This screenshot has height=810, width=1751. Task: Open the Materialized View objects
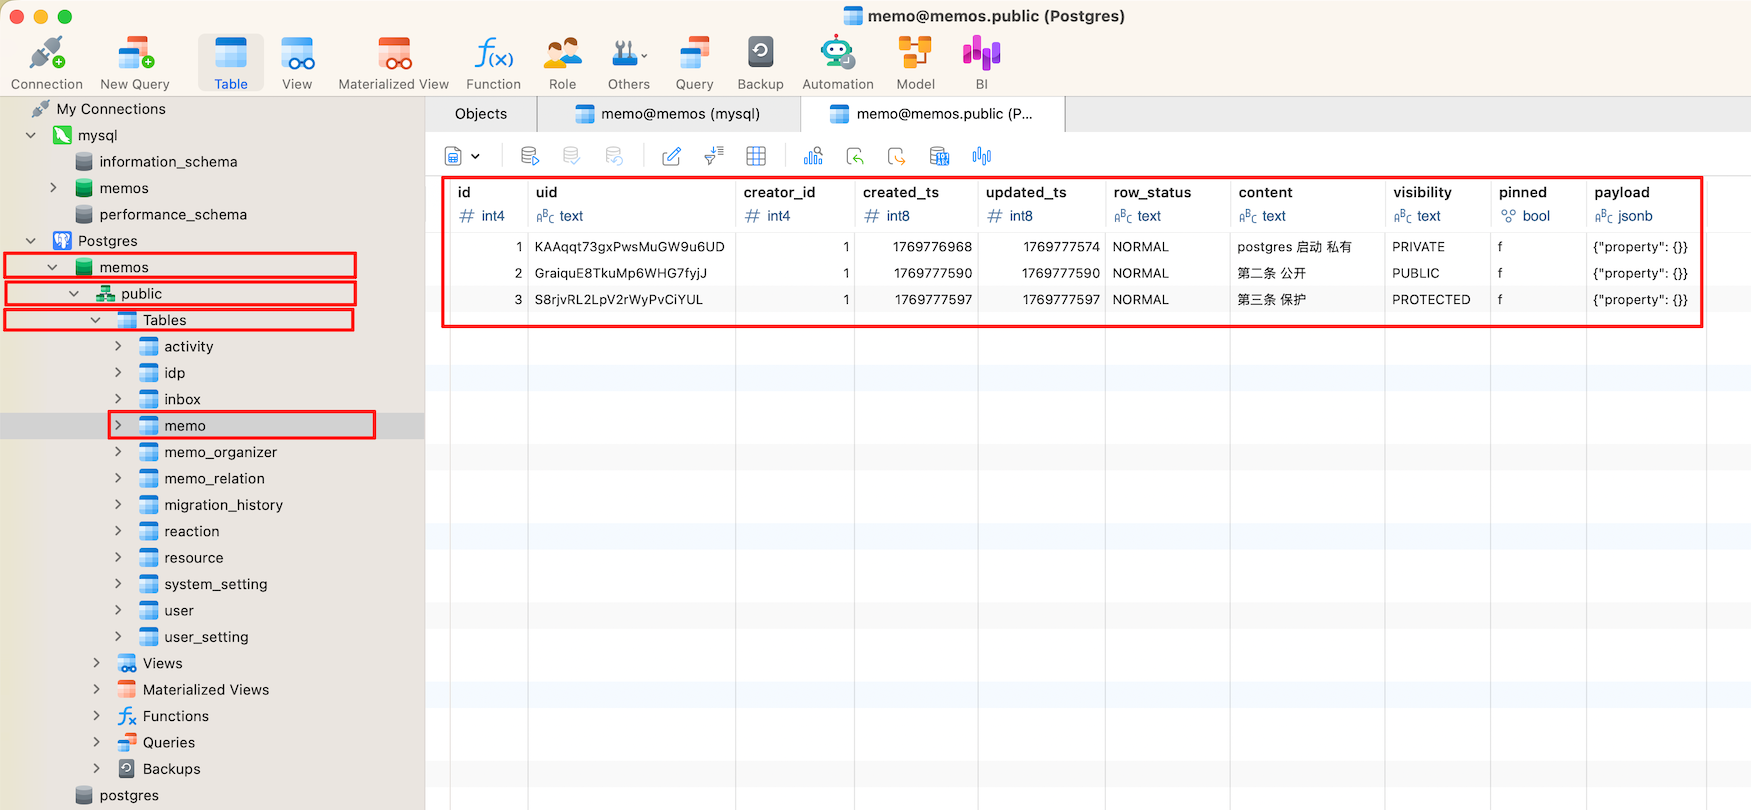[393, 62]
